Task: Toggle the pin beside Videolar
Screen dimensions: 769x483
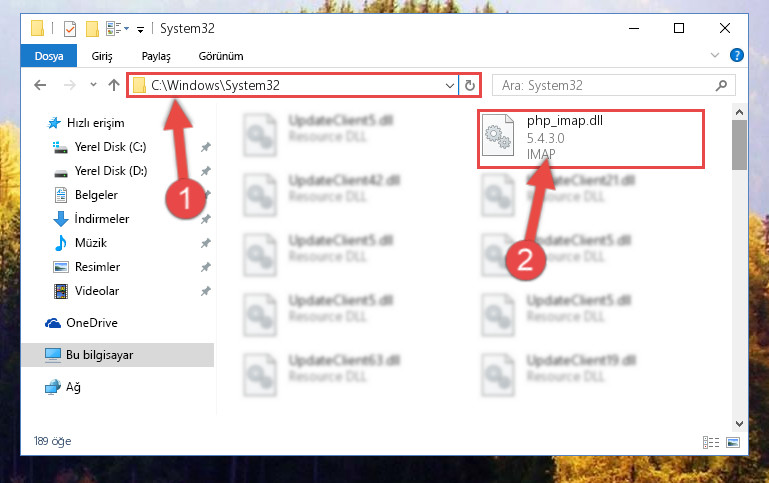Action: point(205,291)
